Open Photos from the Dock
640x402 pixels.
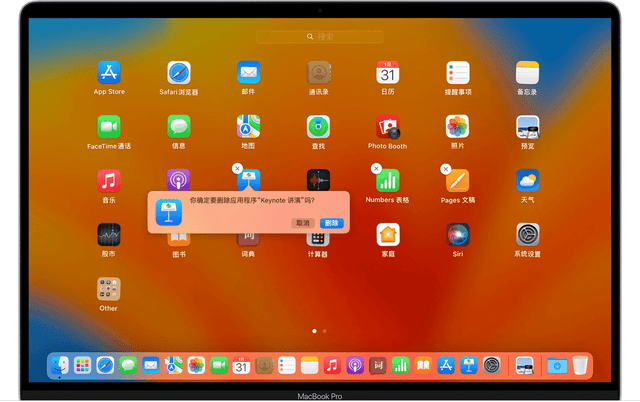click(x=196, y=365)
